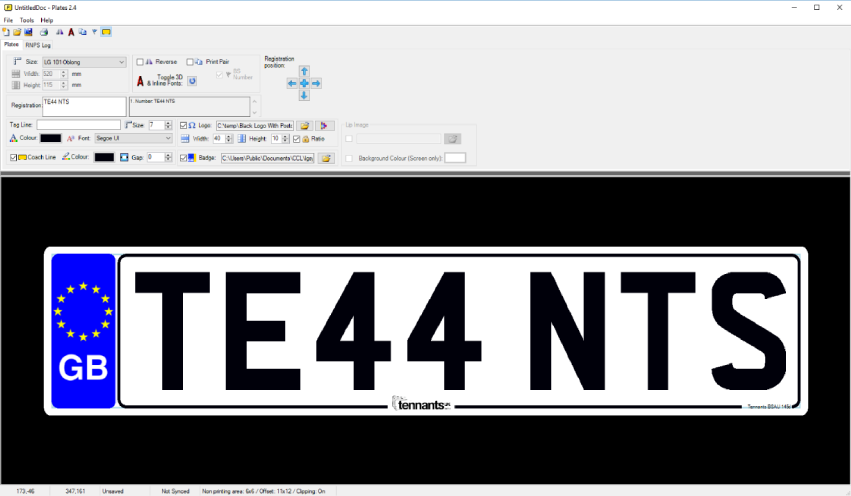Decrease the coach line Gap value
851x496 pixels.
pos(168,160)
